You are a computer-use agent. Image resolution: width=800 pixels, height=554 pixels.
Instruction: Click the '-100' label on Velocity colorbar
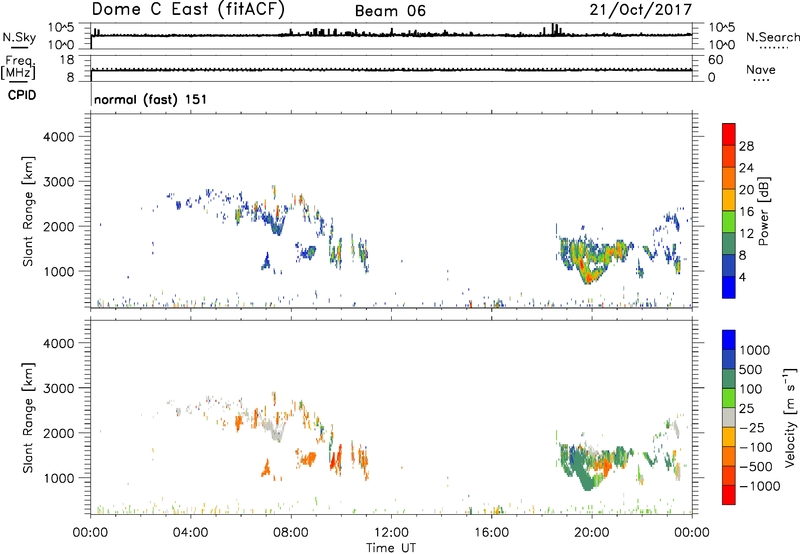[756, 447]
